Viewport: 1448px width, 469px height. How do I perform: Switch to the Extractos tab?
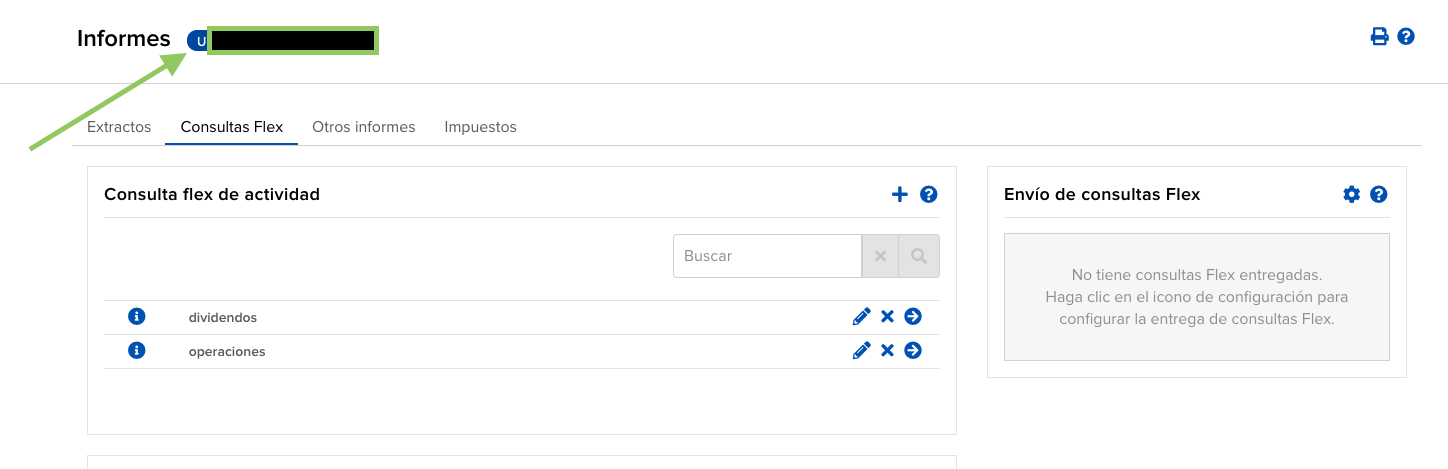tap(119, 127)
